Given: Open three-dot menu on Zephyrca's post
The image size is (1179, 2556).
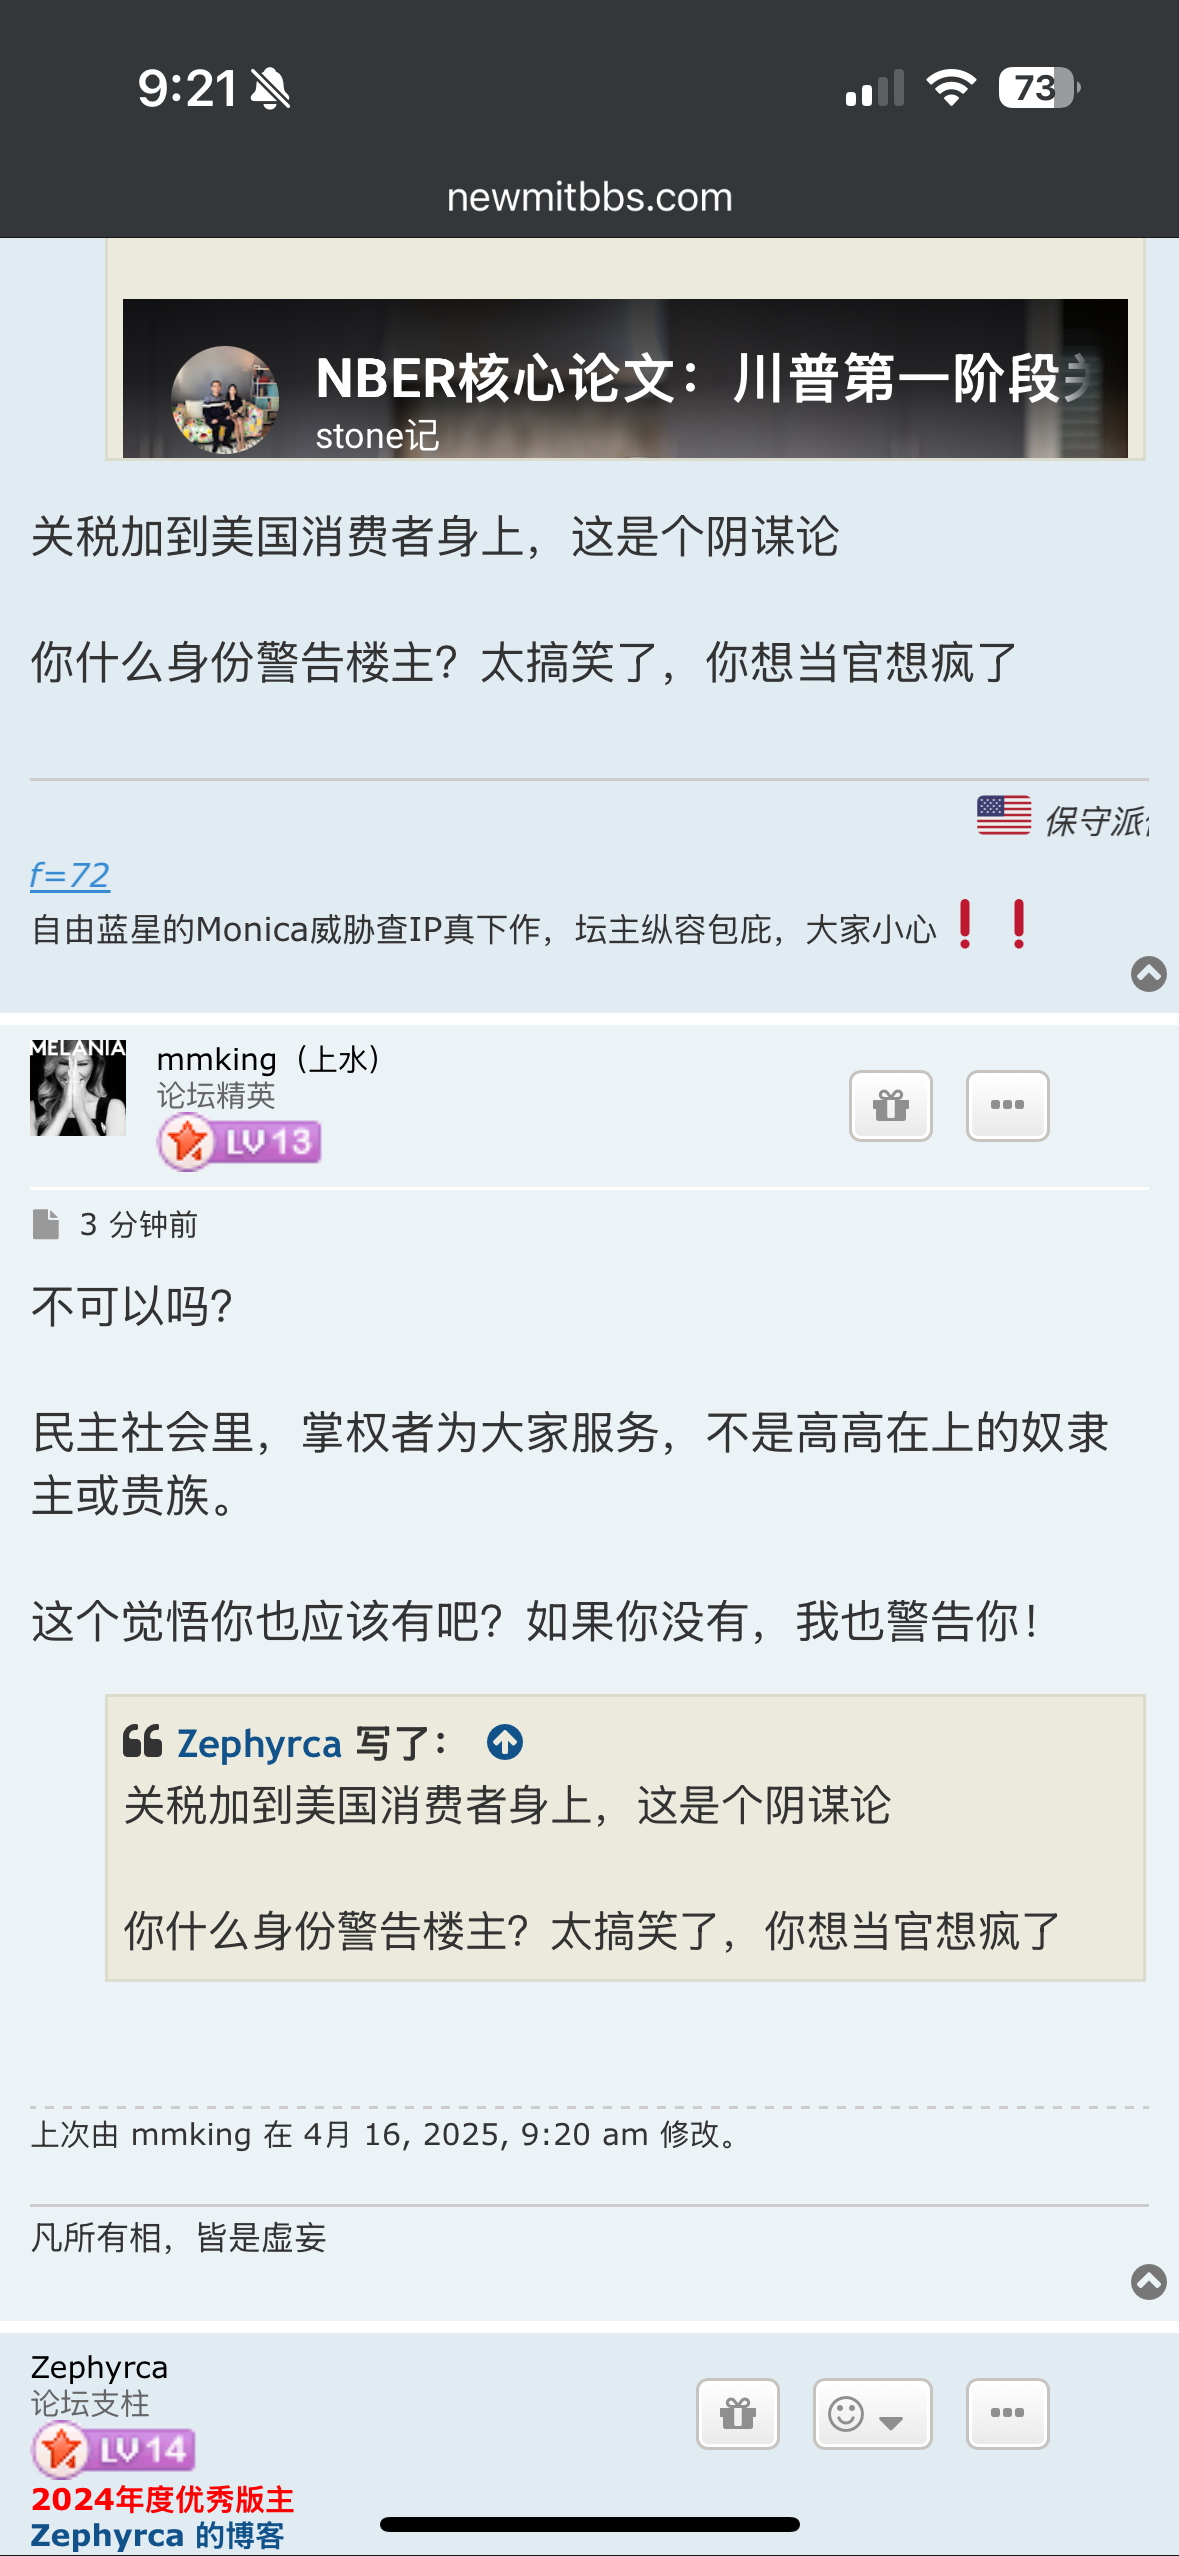Looking at the screenshot, I should tap(1007, 2413).
